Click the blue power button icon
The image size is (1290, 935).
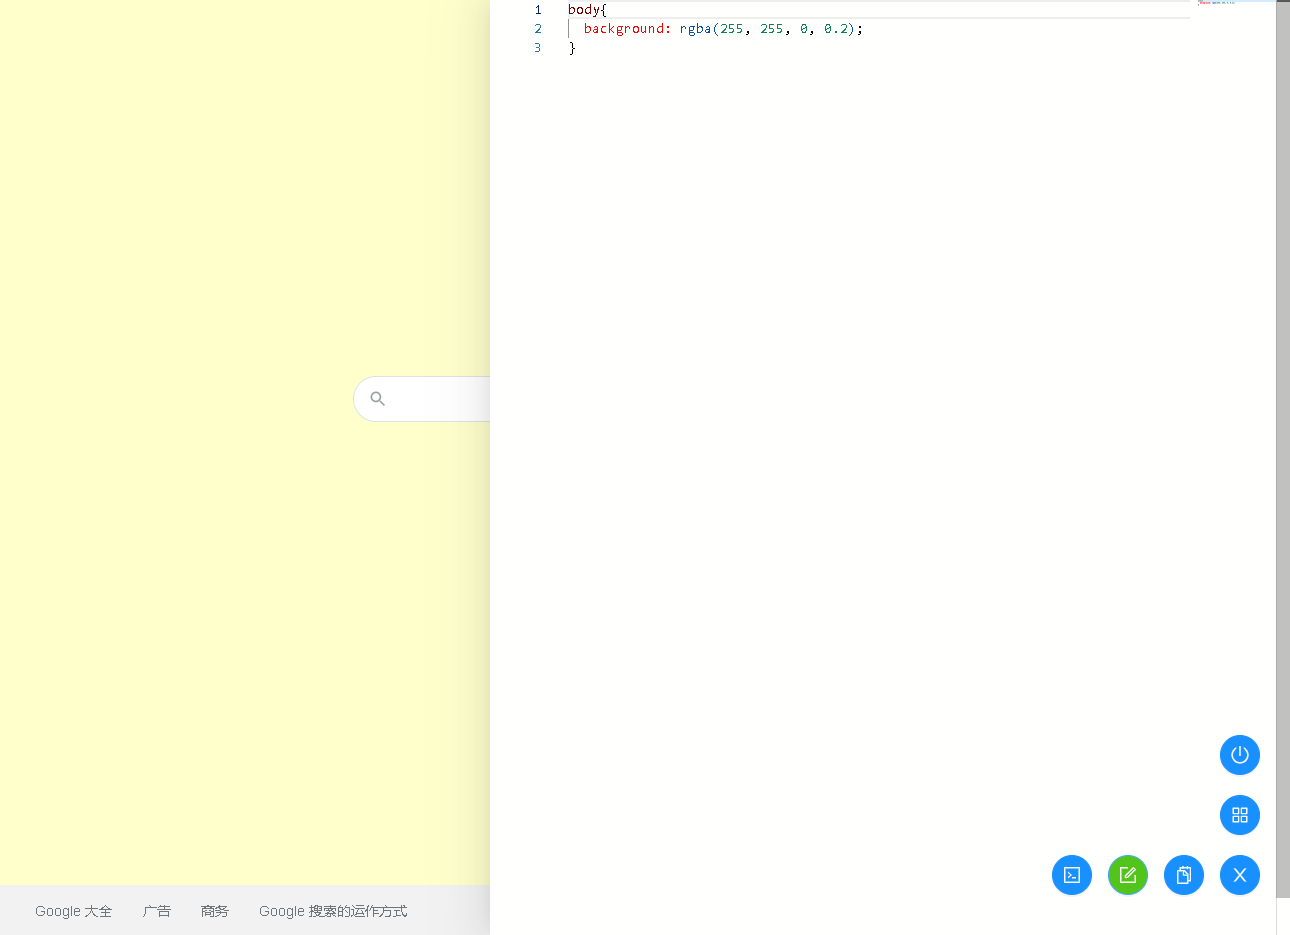1240,755
